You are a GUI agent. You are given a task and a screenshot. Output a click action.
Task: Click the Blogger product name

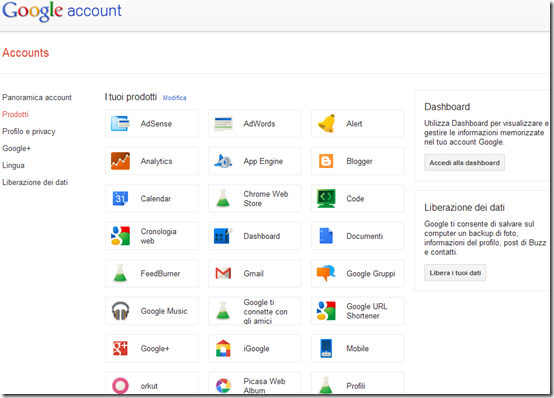[x=359, y=161]
